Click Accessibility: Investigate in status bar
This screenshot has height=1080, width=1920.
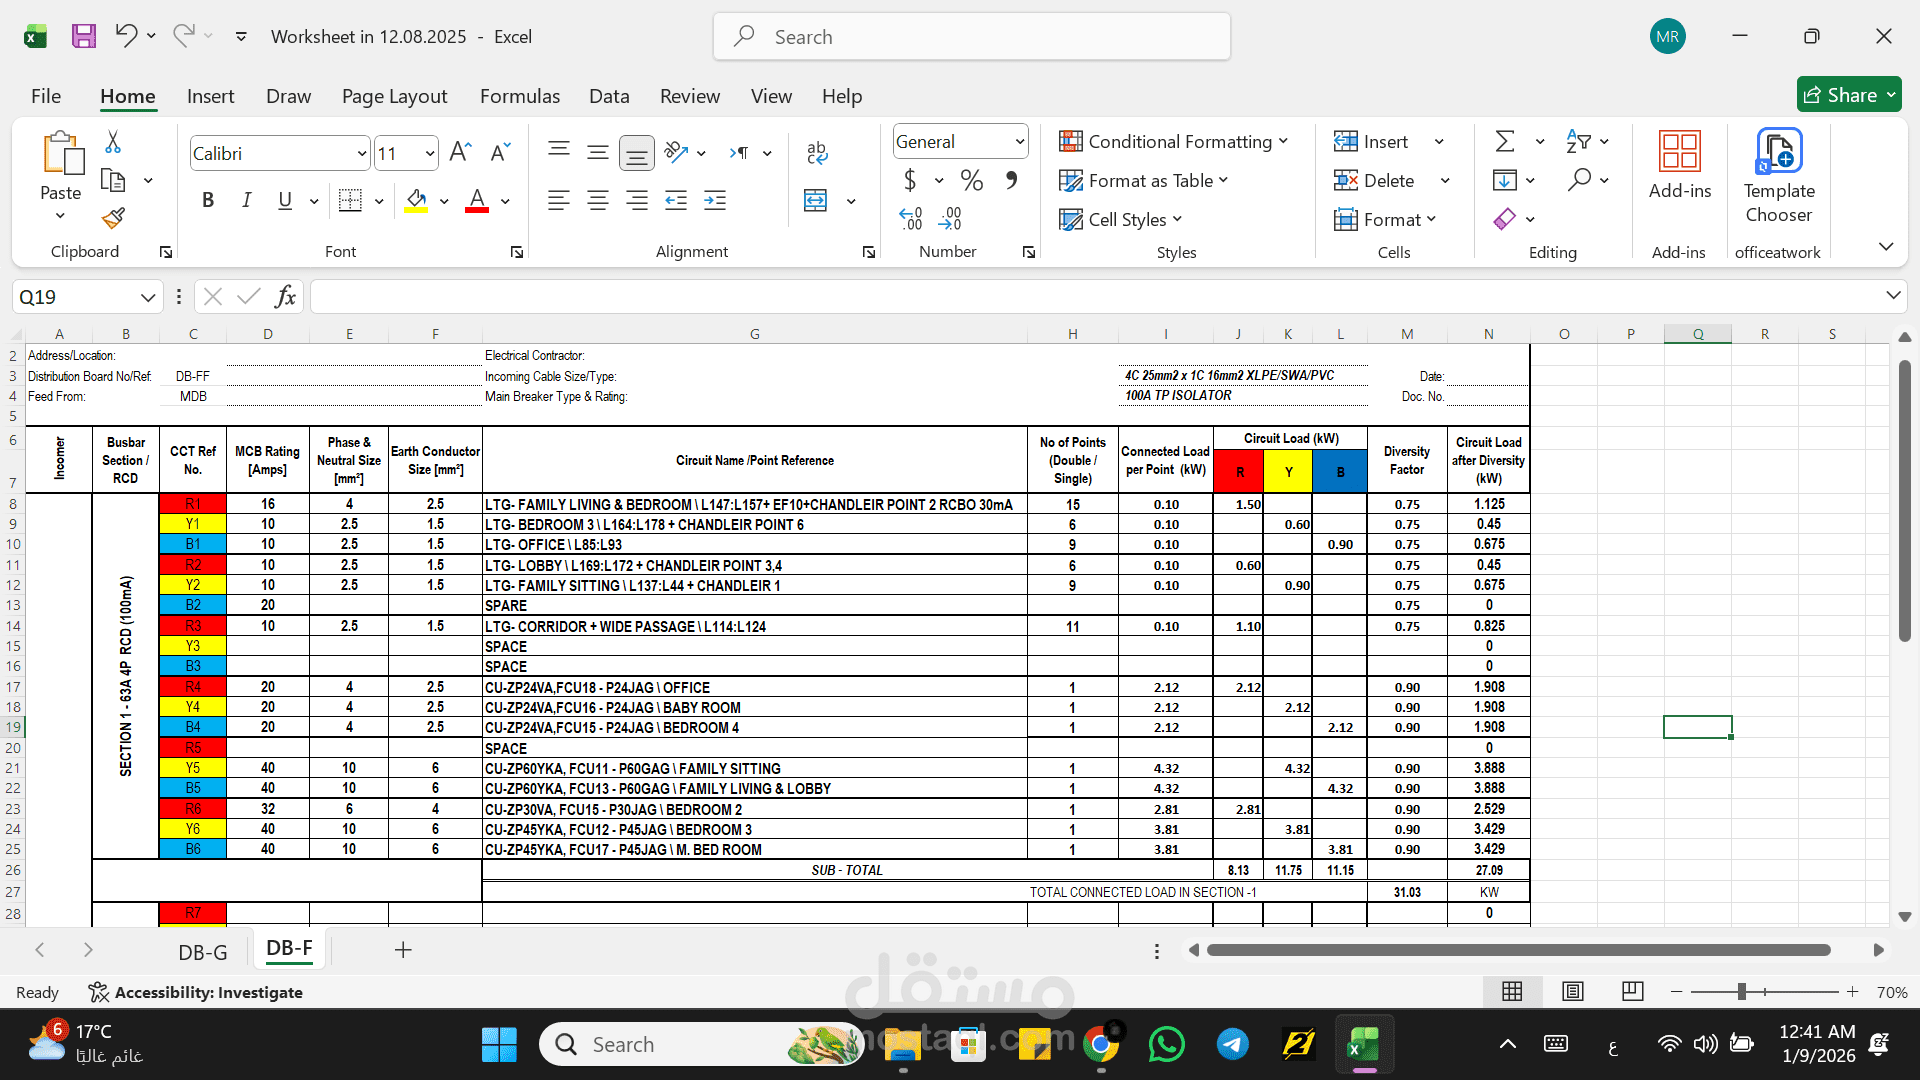coord(196,992)
